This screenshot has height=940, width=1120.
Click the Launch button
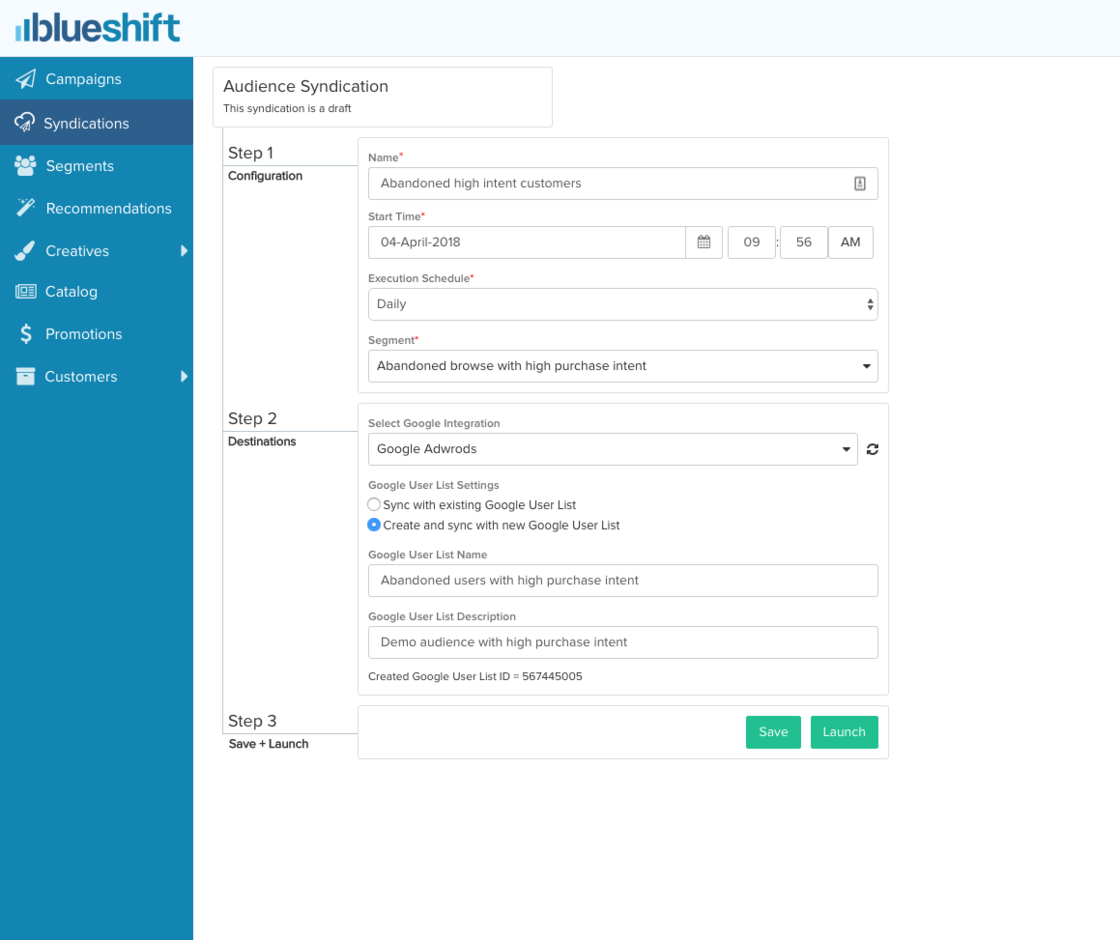point(844,732)
